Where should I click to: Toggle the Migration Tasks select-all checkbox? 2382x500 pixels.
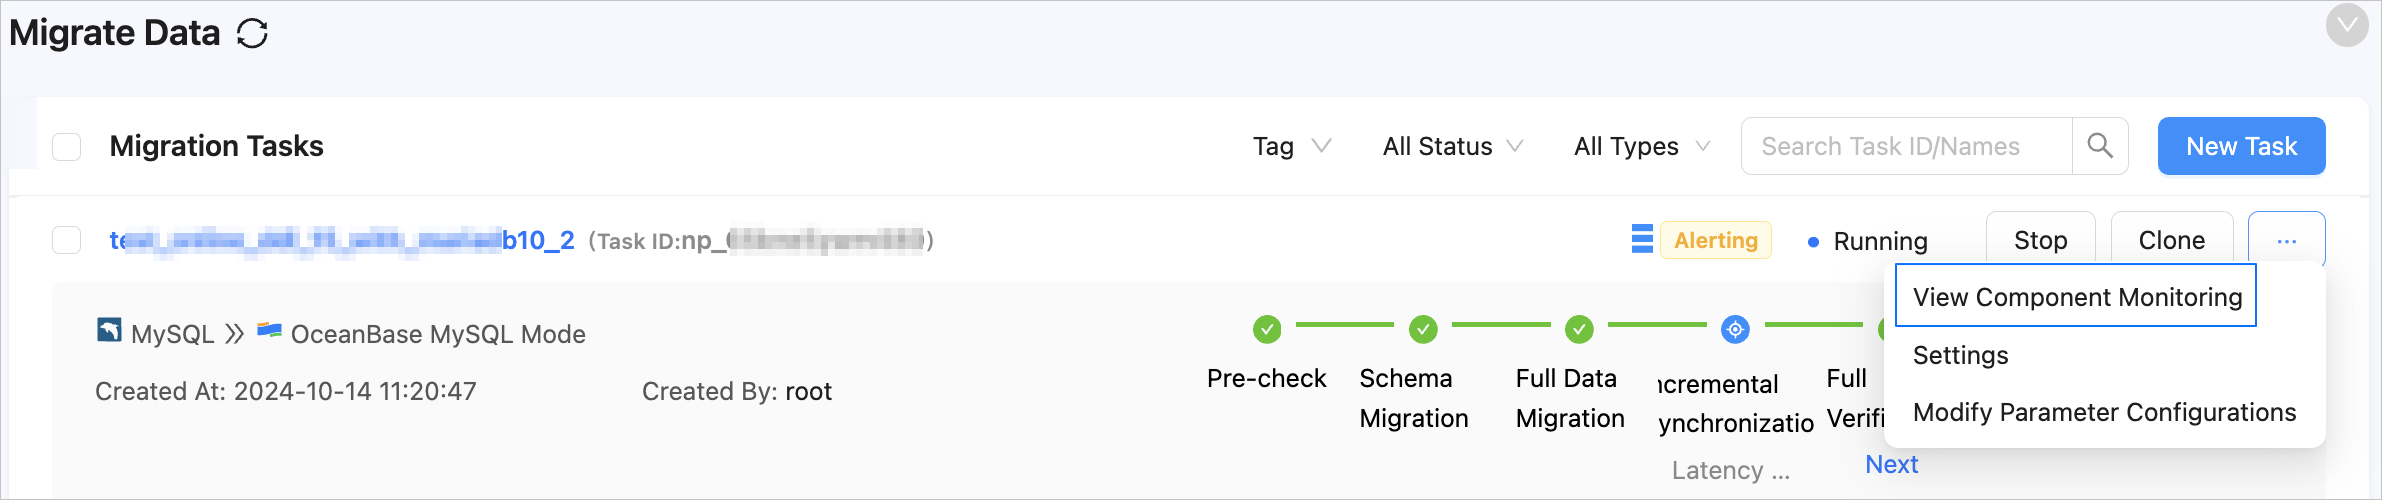coord(67,147)
